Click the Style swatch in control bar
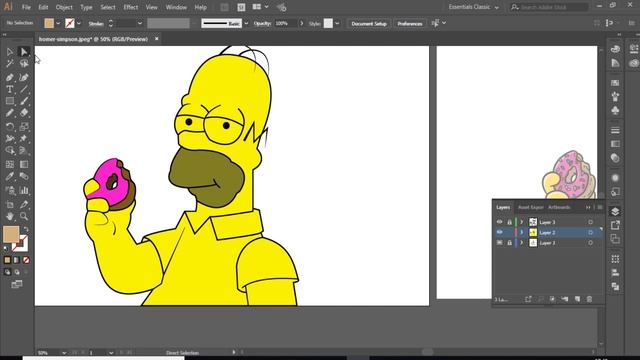Screen dimensions: 640x360 328,23
